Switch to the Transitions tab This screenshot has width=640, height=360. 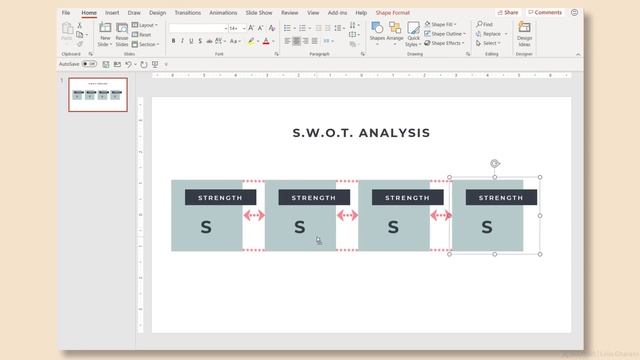point(188,13)
